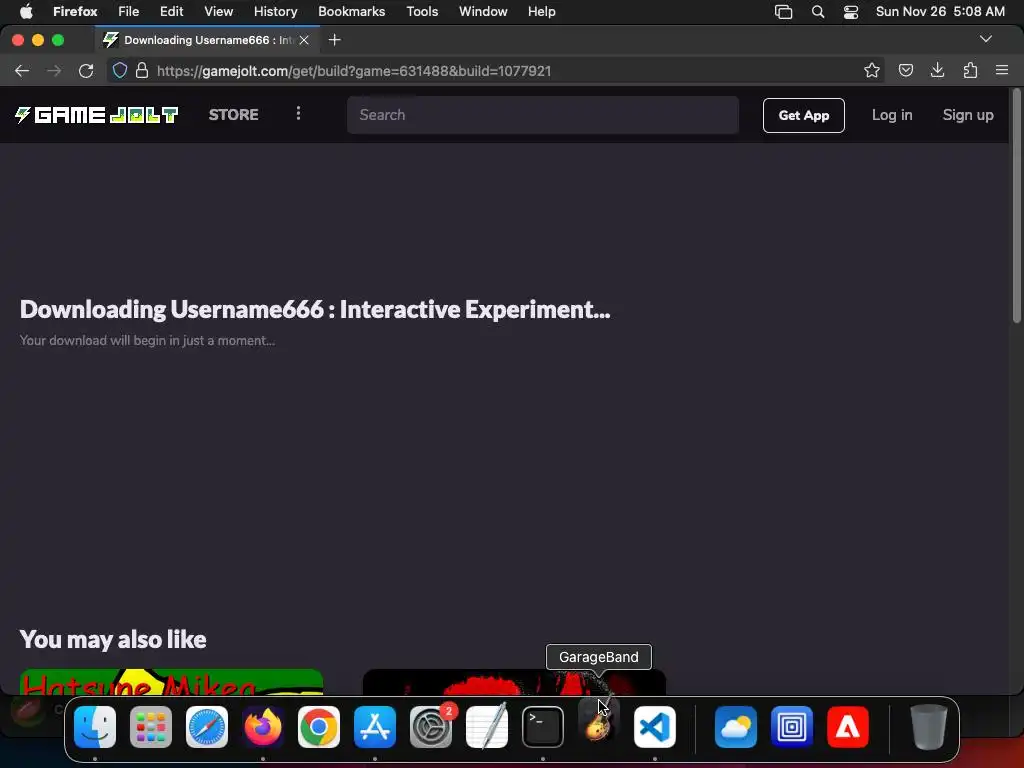This screenshot has width=1024, height=768.
Task: Click Stage Manager icon in menu bar
Action: (783, 11)
